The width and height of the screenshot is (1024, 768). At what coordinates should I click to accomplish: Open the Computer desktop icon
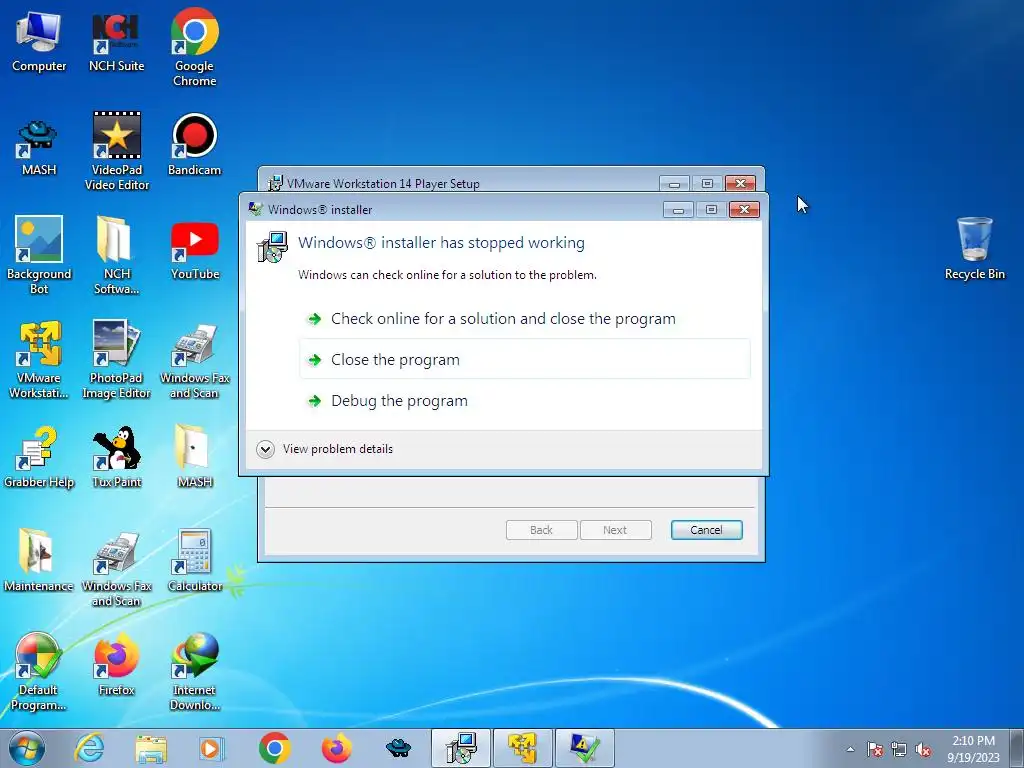point(39,41)
